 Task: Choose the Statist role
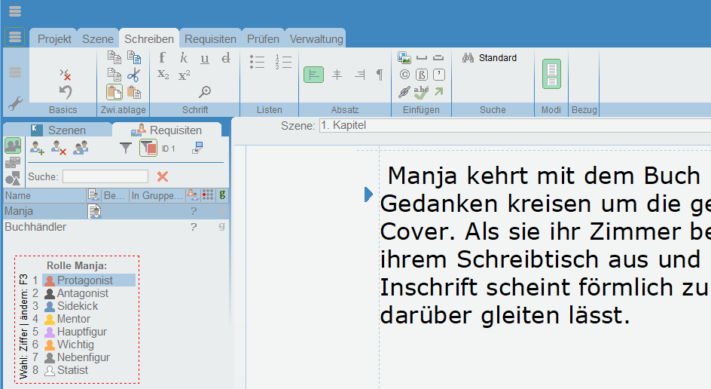click(x=66, y=370)
